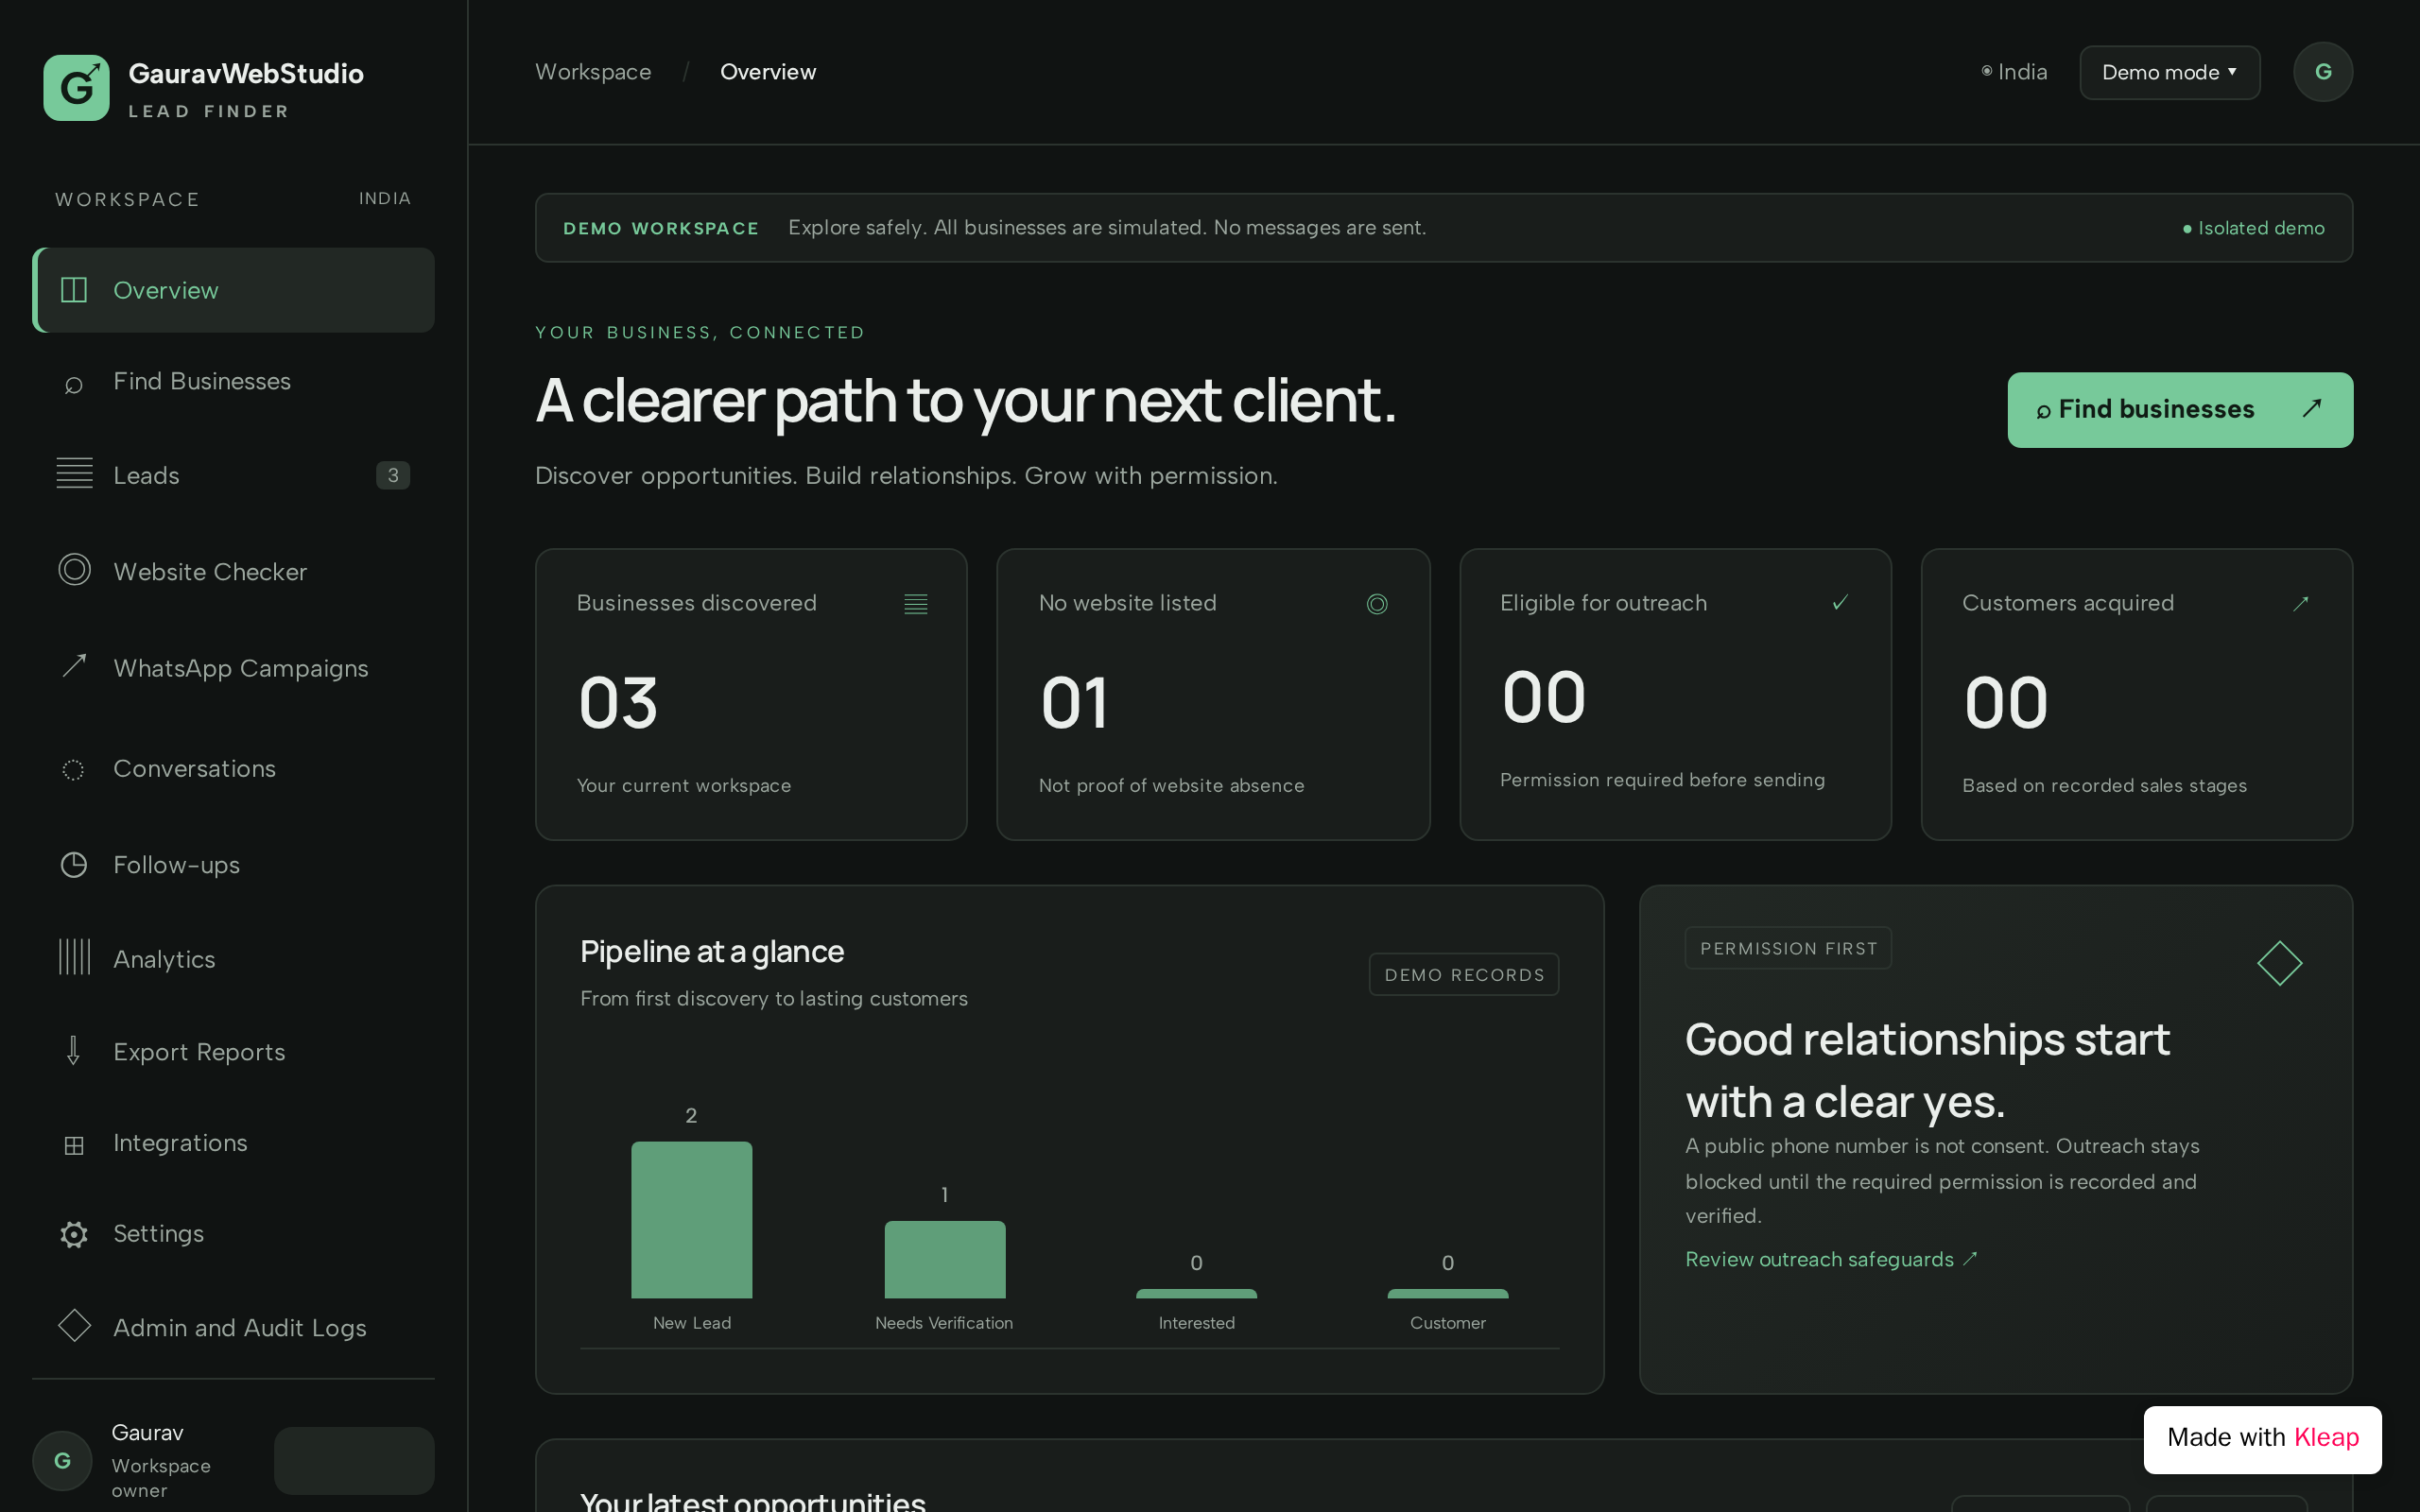Click the Pipeline at a glance heading

click(x=712, y=952)
